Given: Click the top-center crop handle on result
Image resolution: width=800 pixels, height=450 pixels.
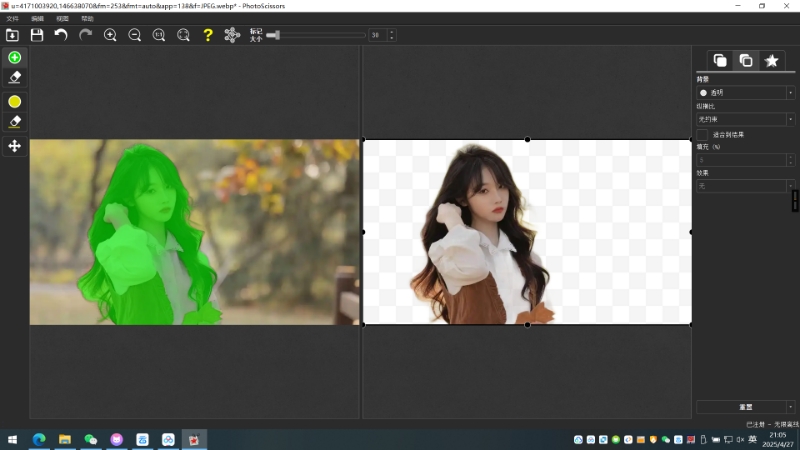Looking at the screenshot, I should (528, 139).
